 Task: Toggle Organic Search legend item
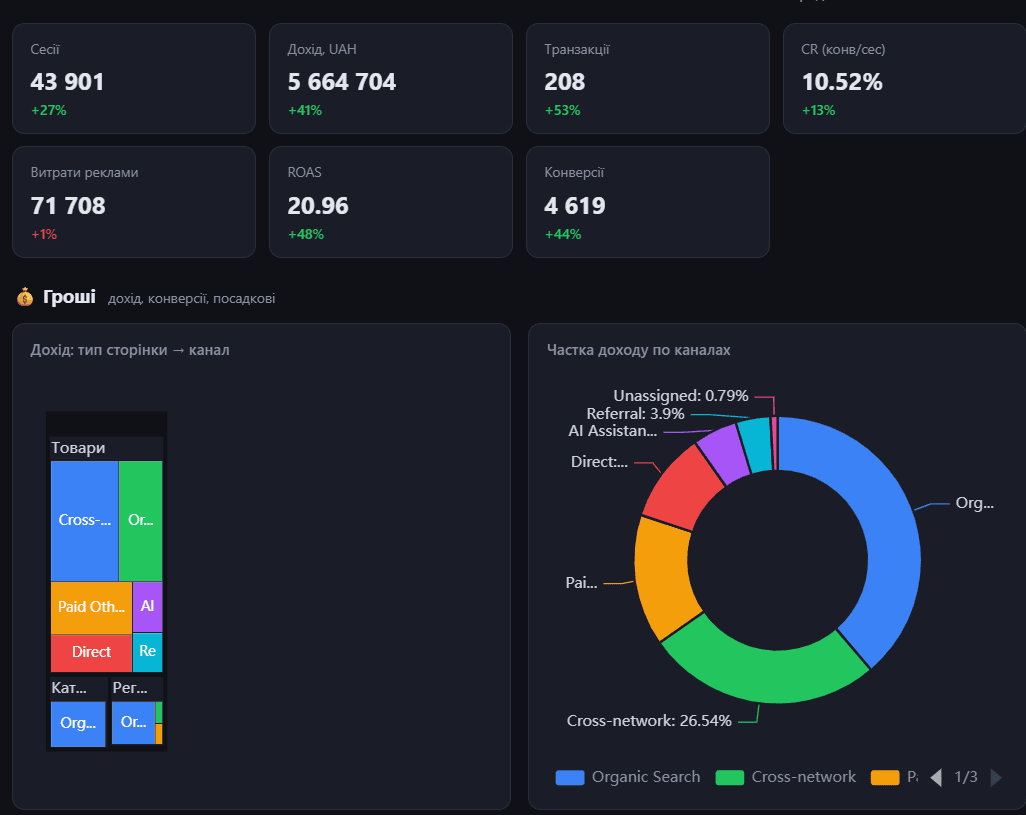[628, 777]
